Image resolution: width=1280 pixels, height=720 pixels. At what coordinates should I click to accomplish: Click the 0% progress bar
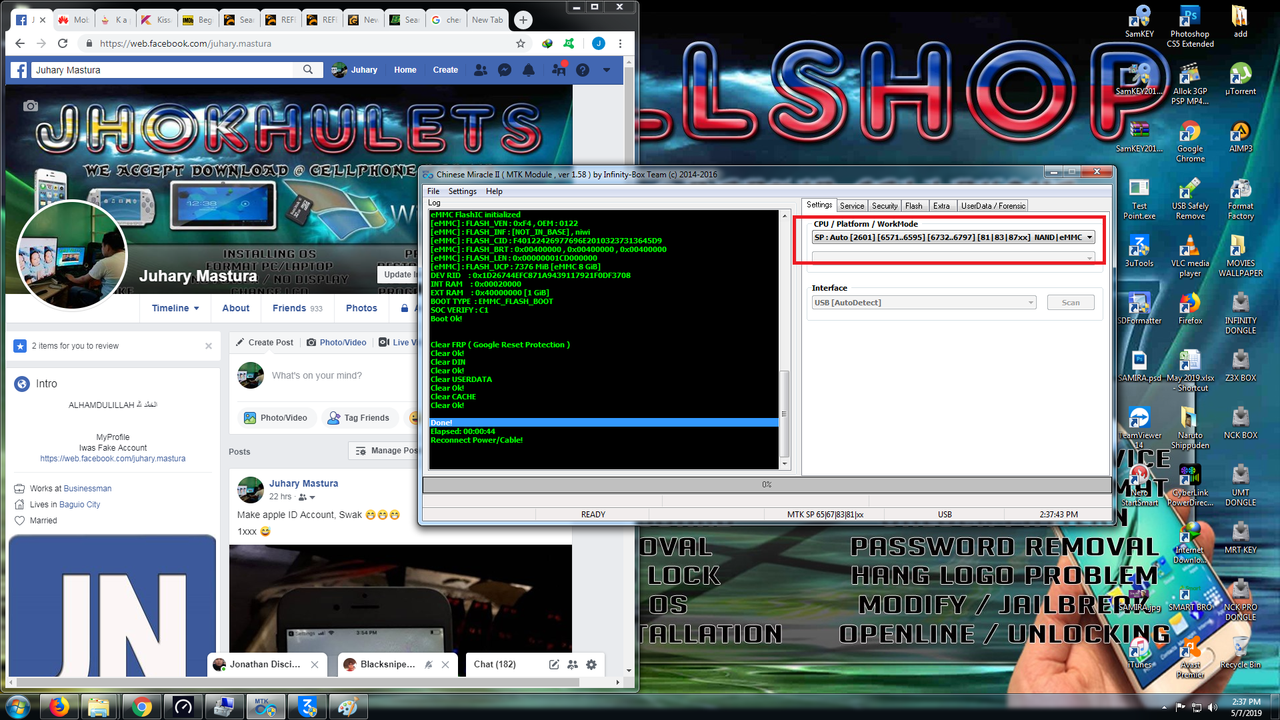coord(767,484)
